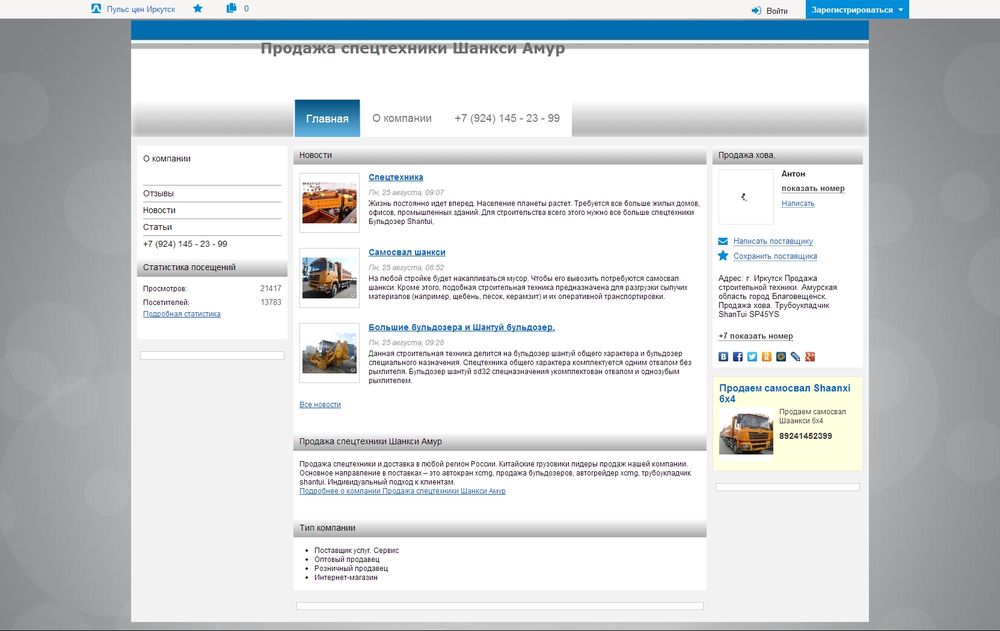Screen dimensions: 1000x631
Task: Open the Продаем самосвал Shaanxi 6x4 ad title
Action: click(x=784, y=393)
